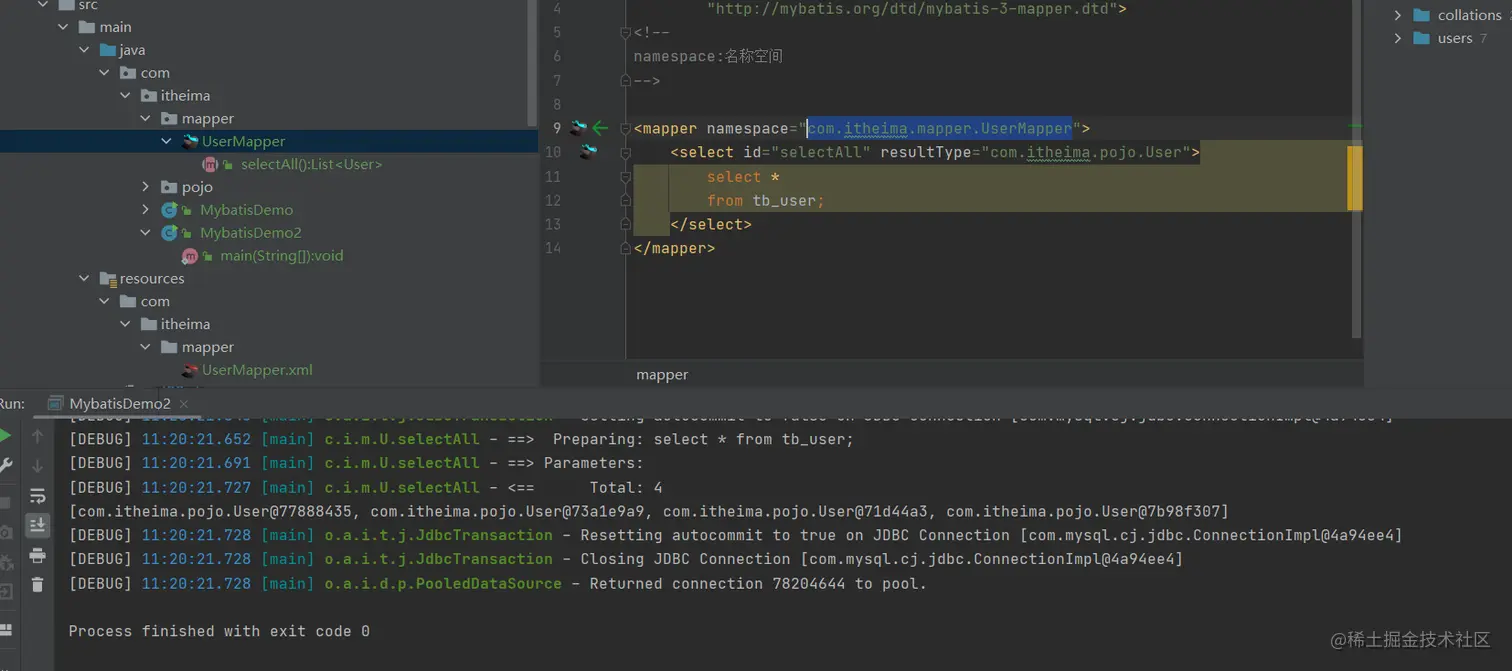Screen dimensions: 1512x671
Task: Collapse UserMapper interface node chevron
Action: click(167, 141)
